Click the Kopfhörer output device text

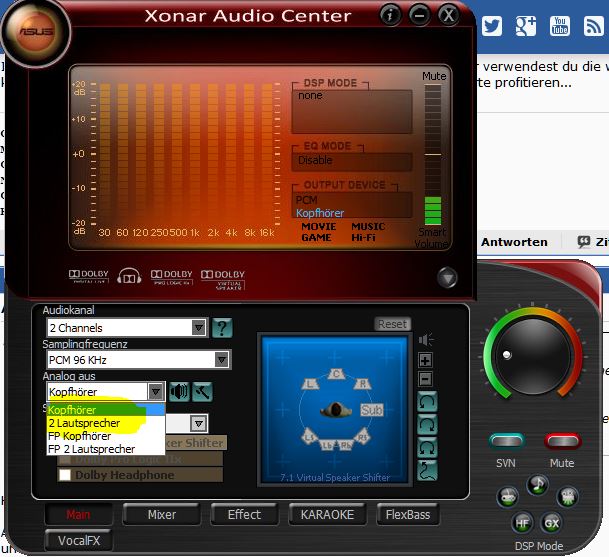pyautogui.click(x=320, y=213)
